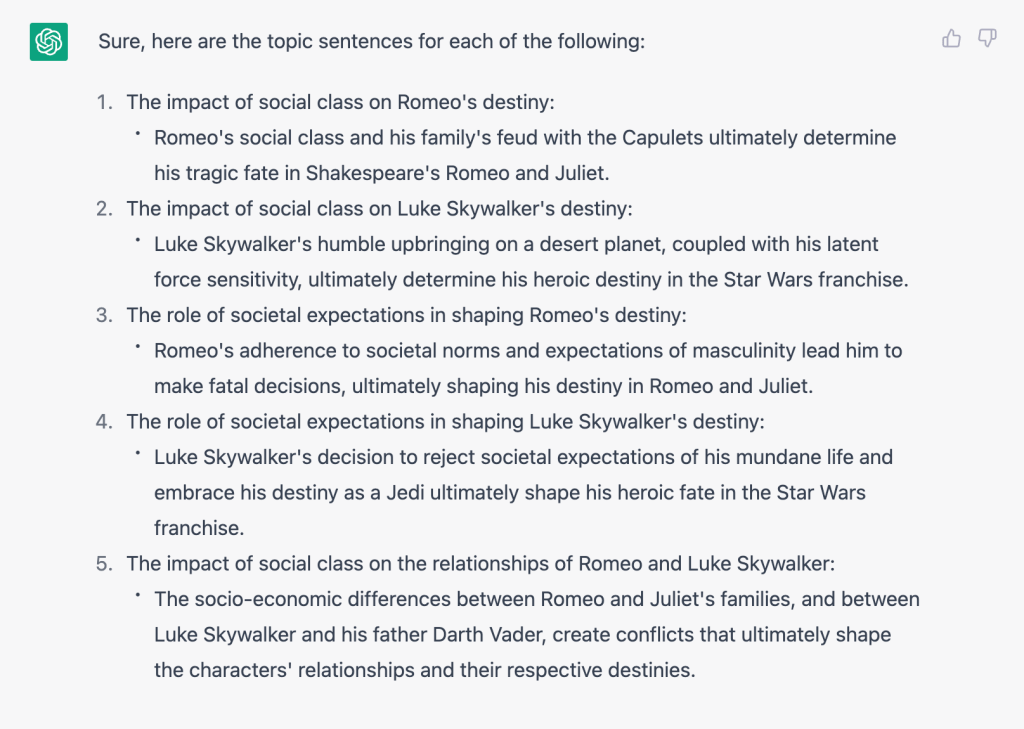This screenshot has height=729, width=1024.
Task: Click the ChatGPT avatar logo
Action: pyautogui.click(x=49, y=42)
